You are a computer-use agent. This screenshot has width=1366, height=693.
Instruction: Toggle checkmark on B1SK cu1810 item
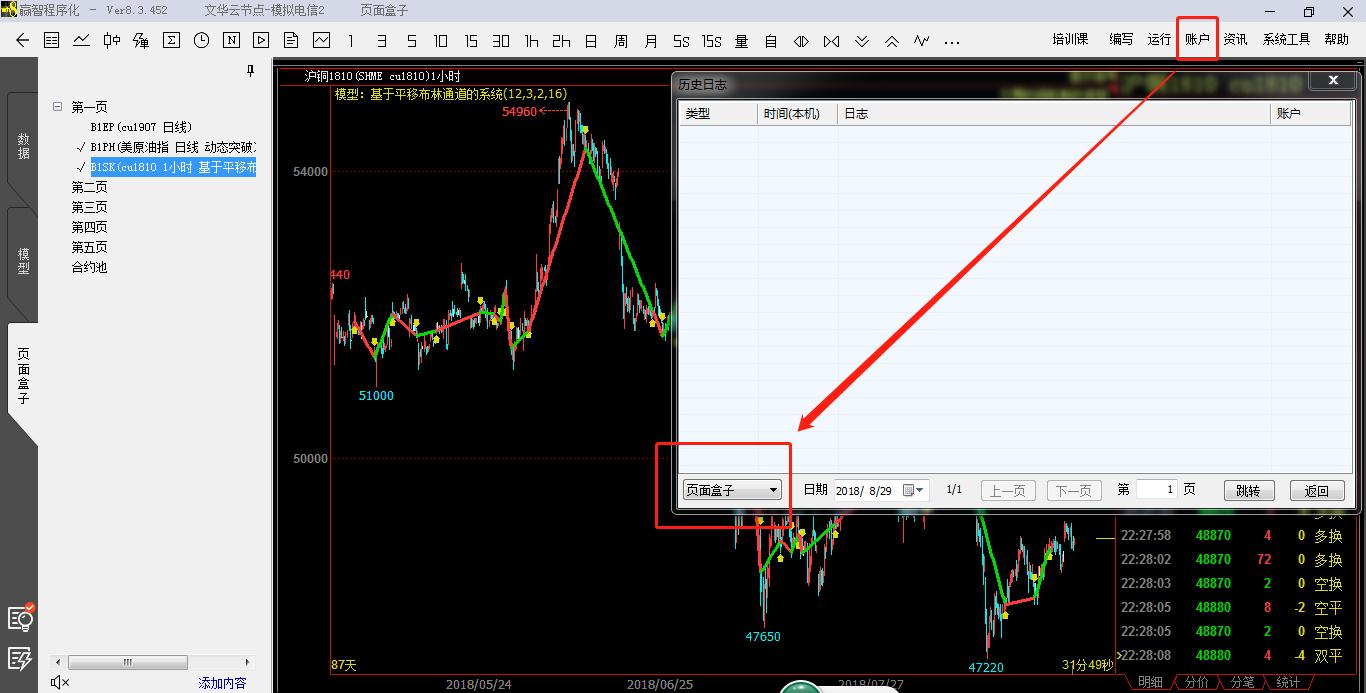click(x=80, y=167)
